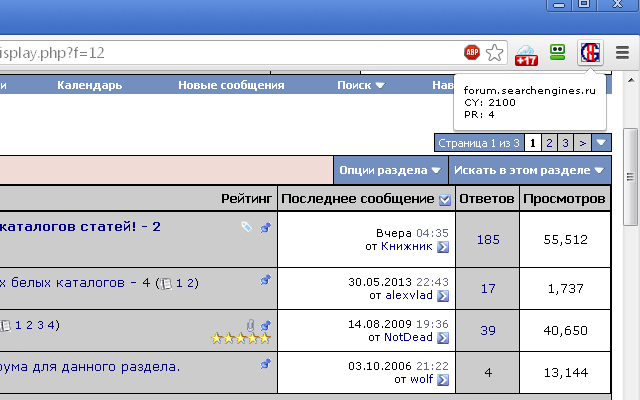
Task: Open the weather extension showing +17
Action: pos(526,55)
